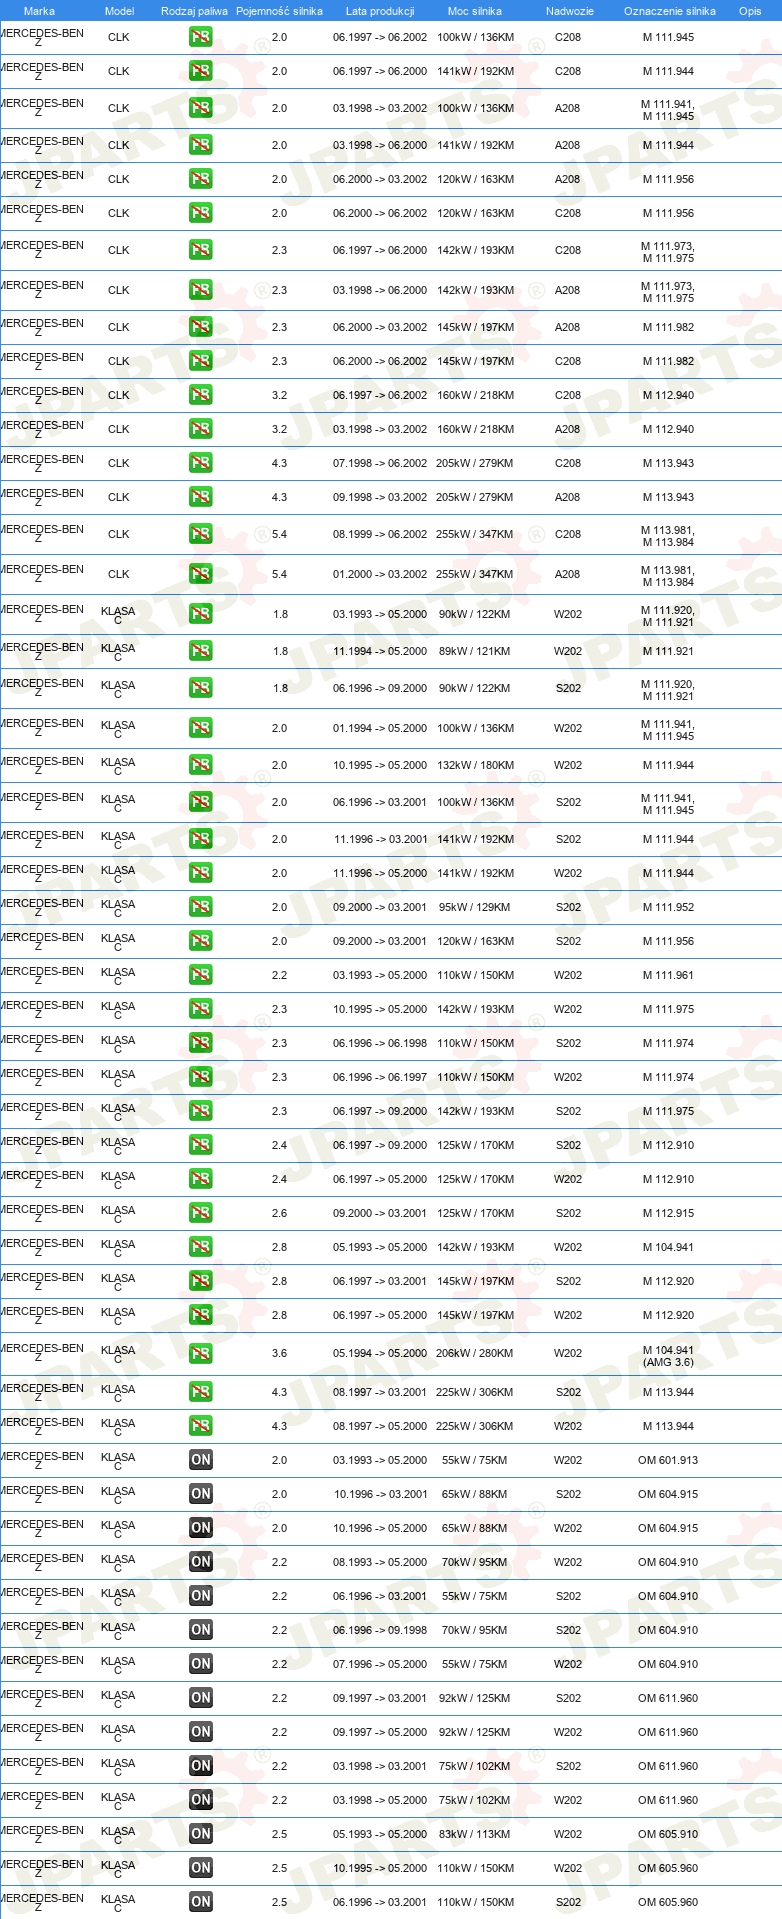Click production years '01.2000 -> 03.2002'
This screenshot has height=1919, width=782.
click(380, 574)
